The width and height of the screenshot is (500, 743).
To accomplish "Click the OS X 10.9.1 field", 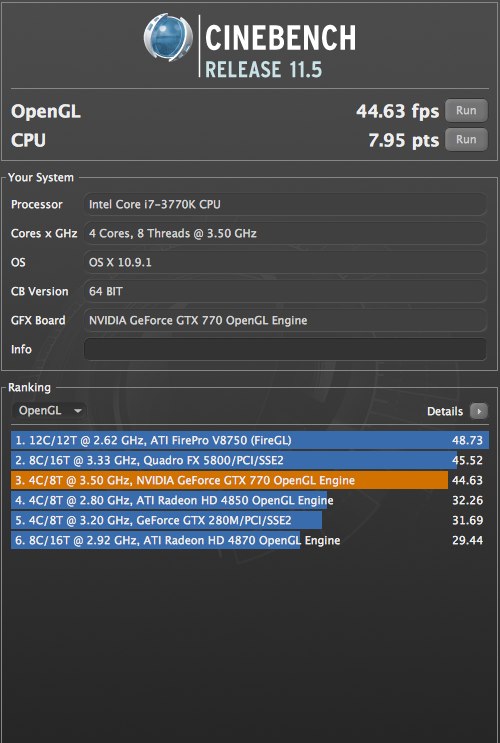I will pyautogui.click(x=285, y=262).
